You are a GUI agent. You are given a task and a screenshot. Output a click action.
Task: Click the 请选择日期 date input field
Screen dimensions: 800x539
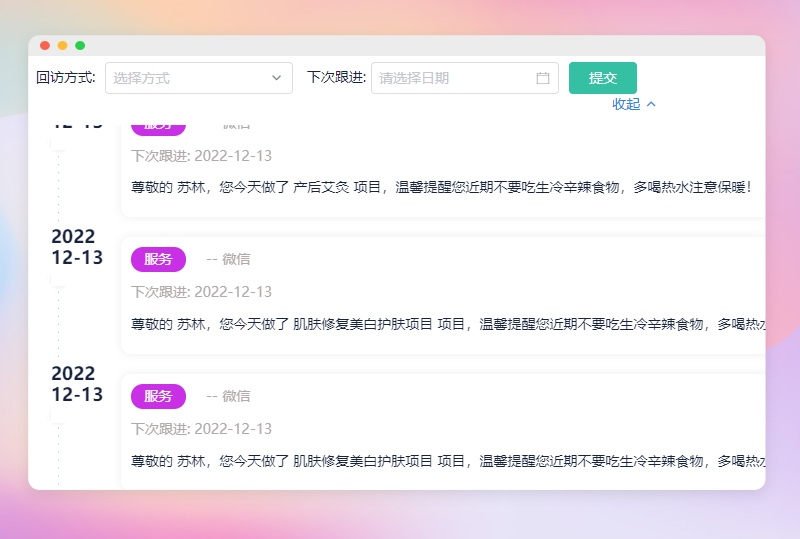coord(465,78)
